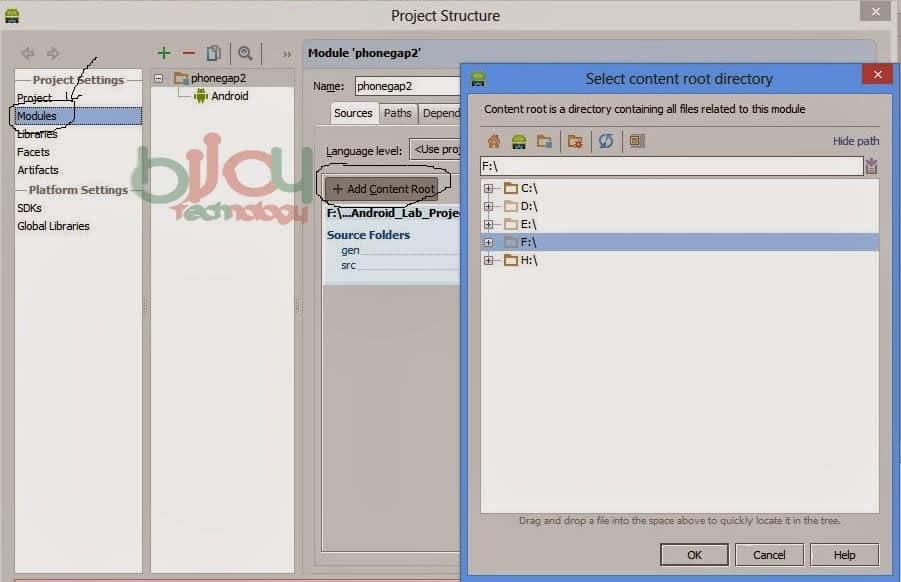
Task: Remove the module with the red minus
Action: click(188, 53)
